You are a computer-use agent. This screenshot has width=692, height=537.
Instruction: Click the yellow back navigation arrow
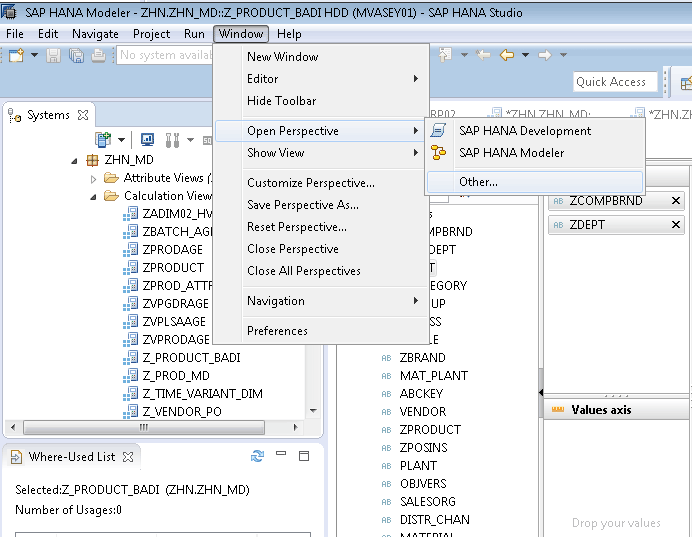(x=507, y=56)
